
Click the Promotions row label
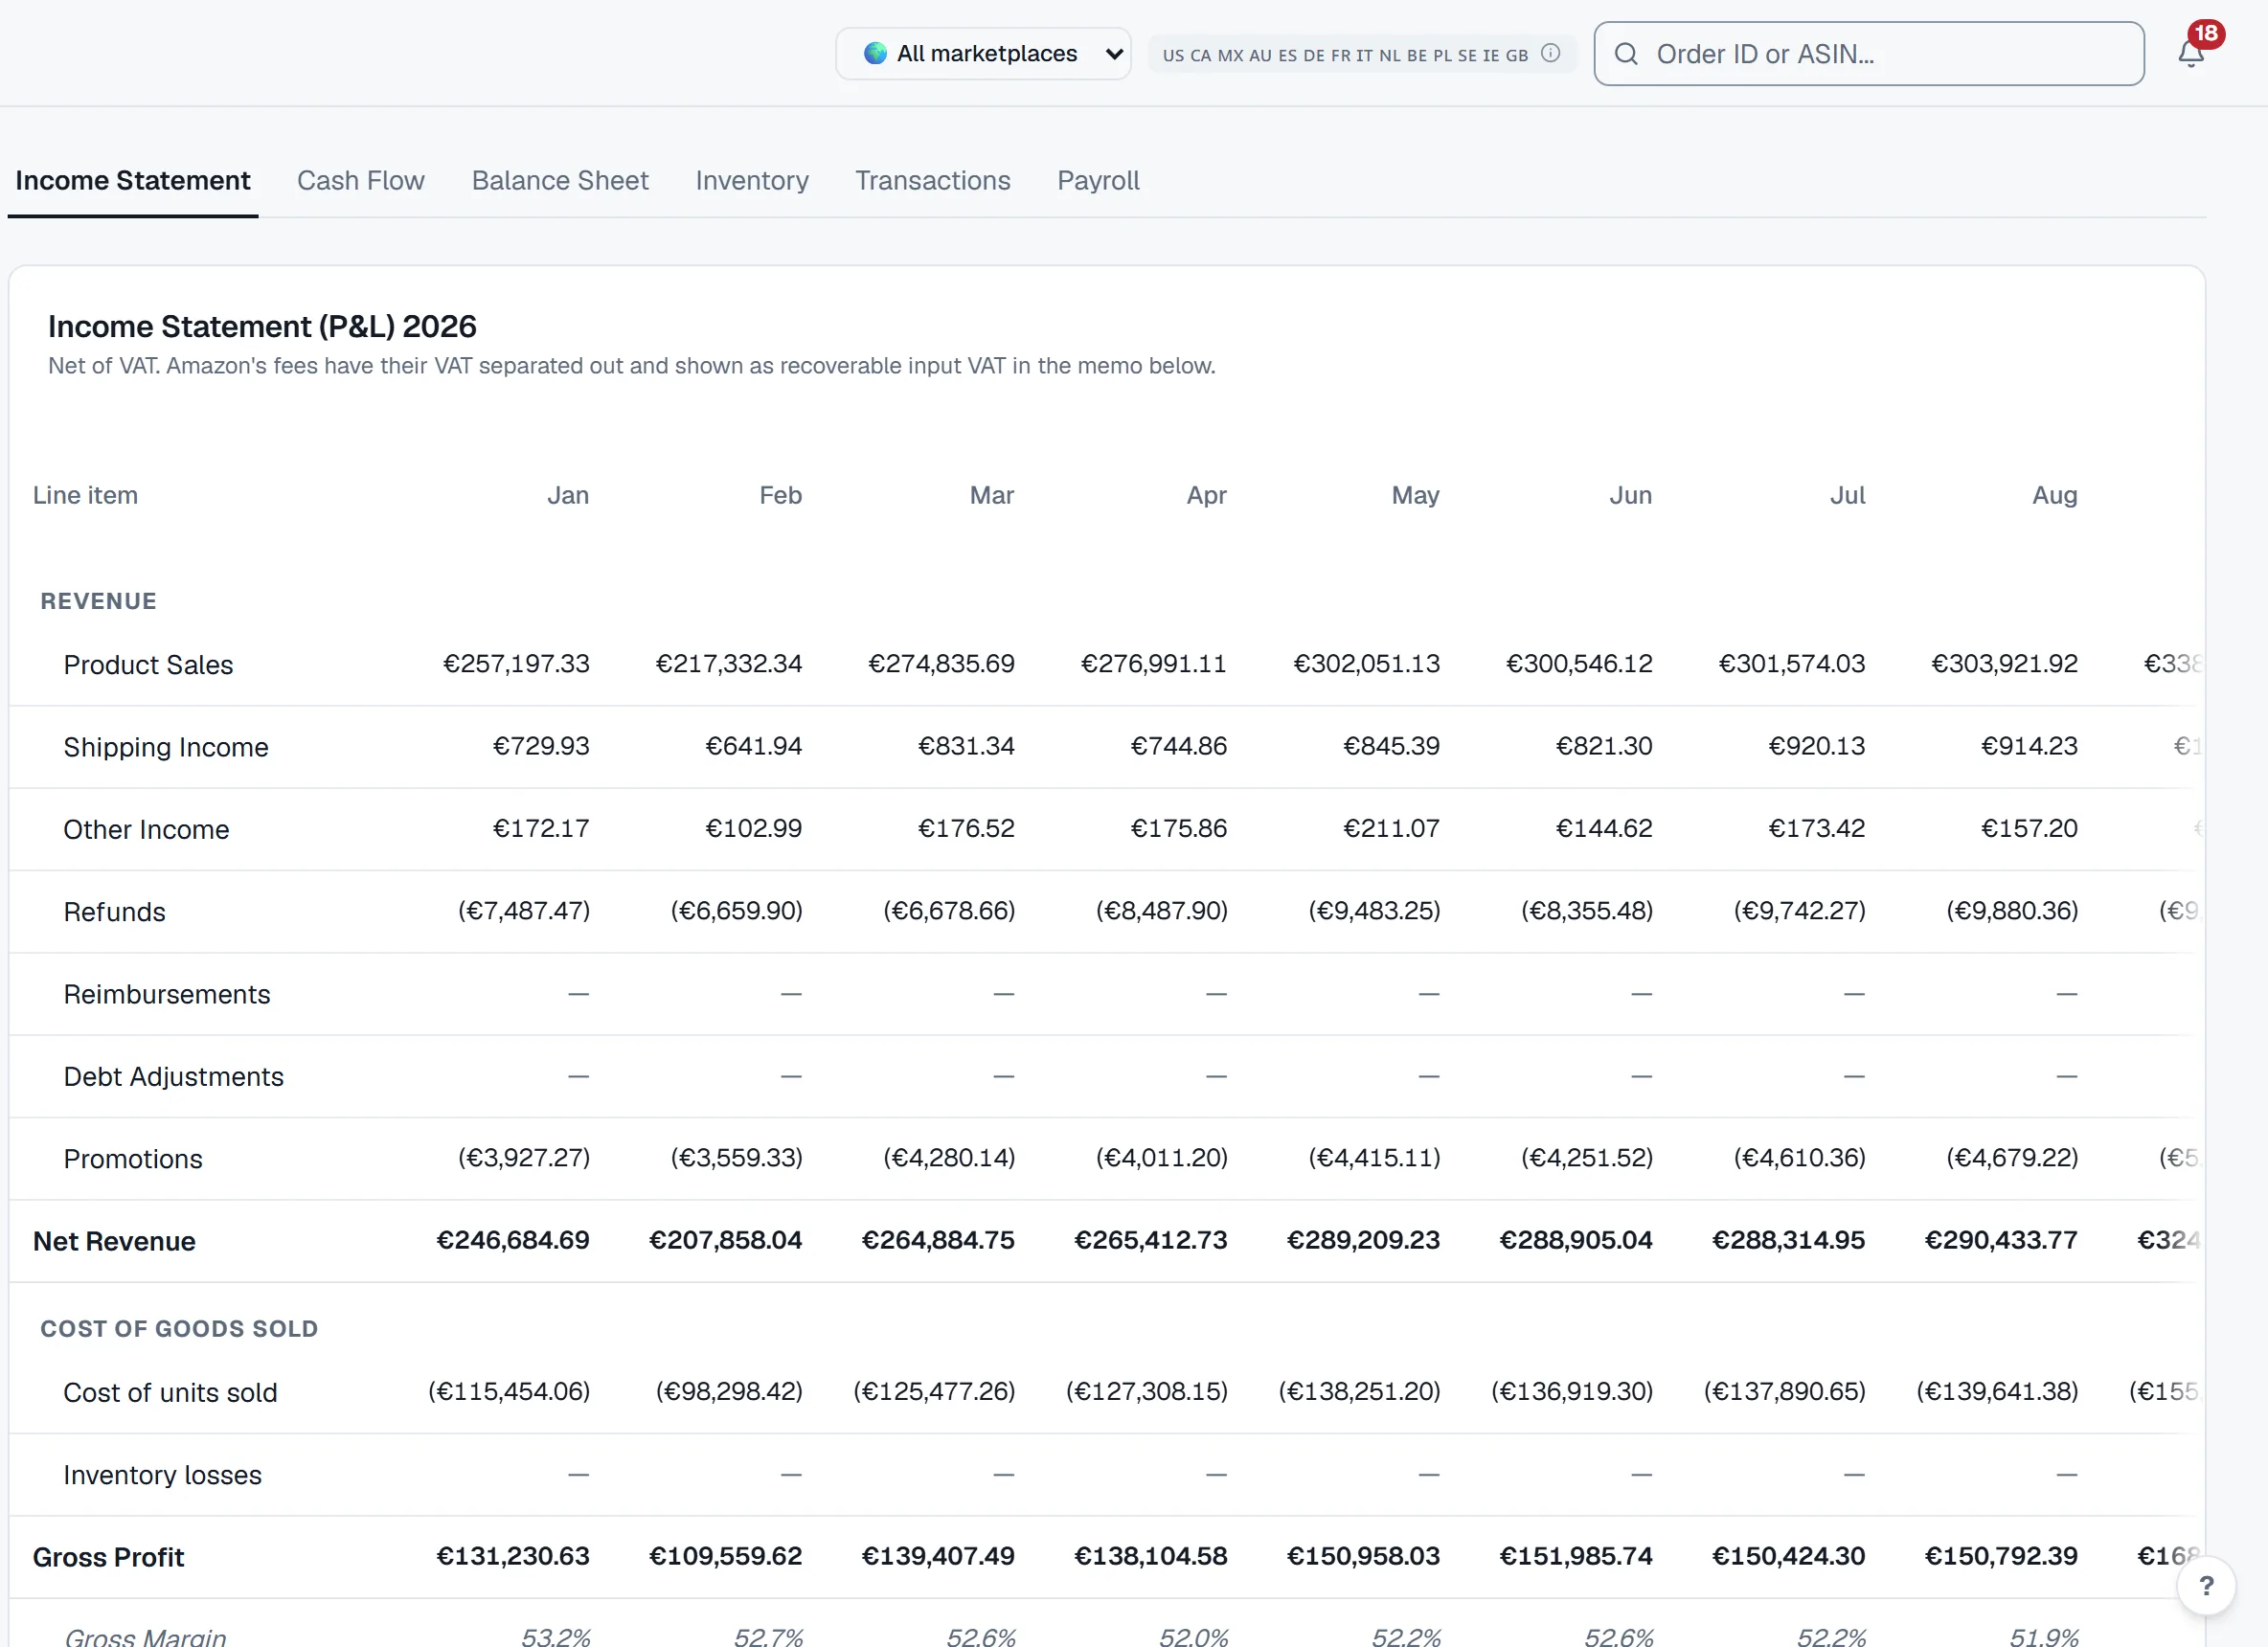click(x=133, y=1159)
